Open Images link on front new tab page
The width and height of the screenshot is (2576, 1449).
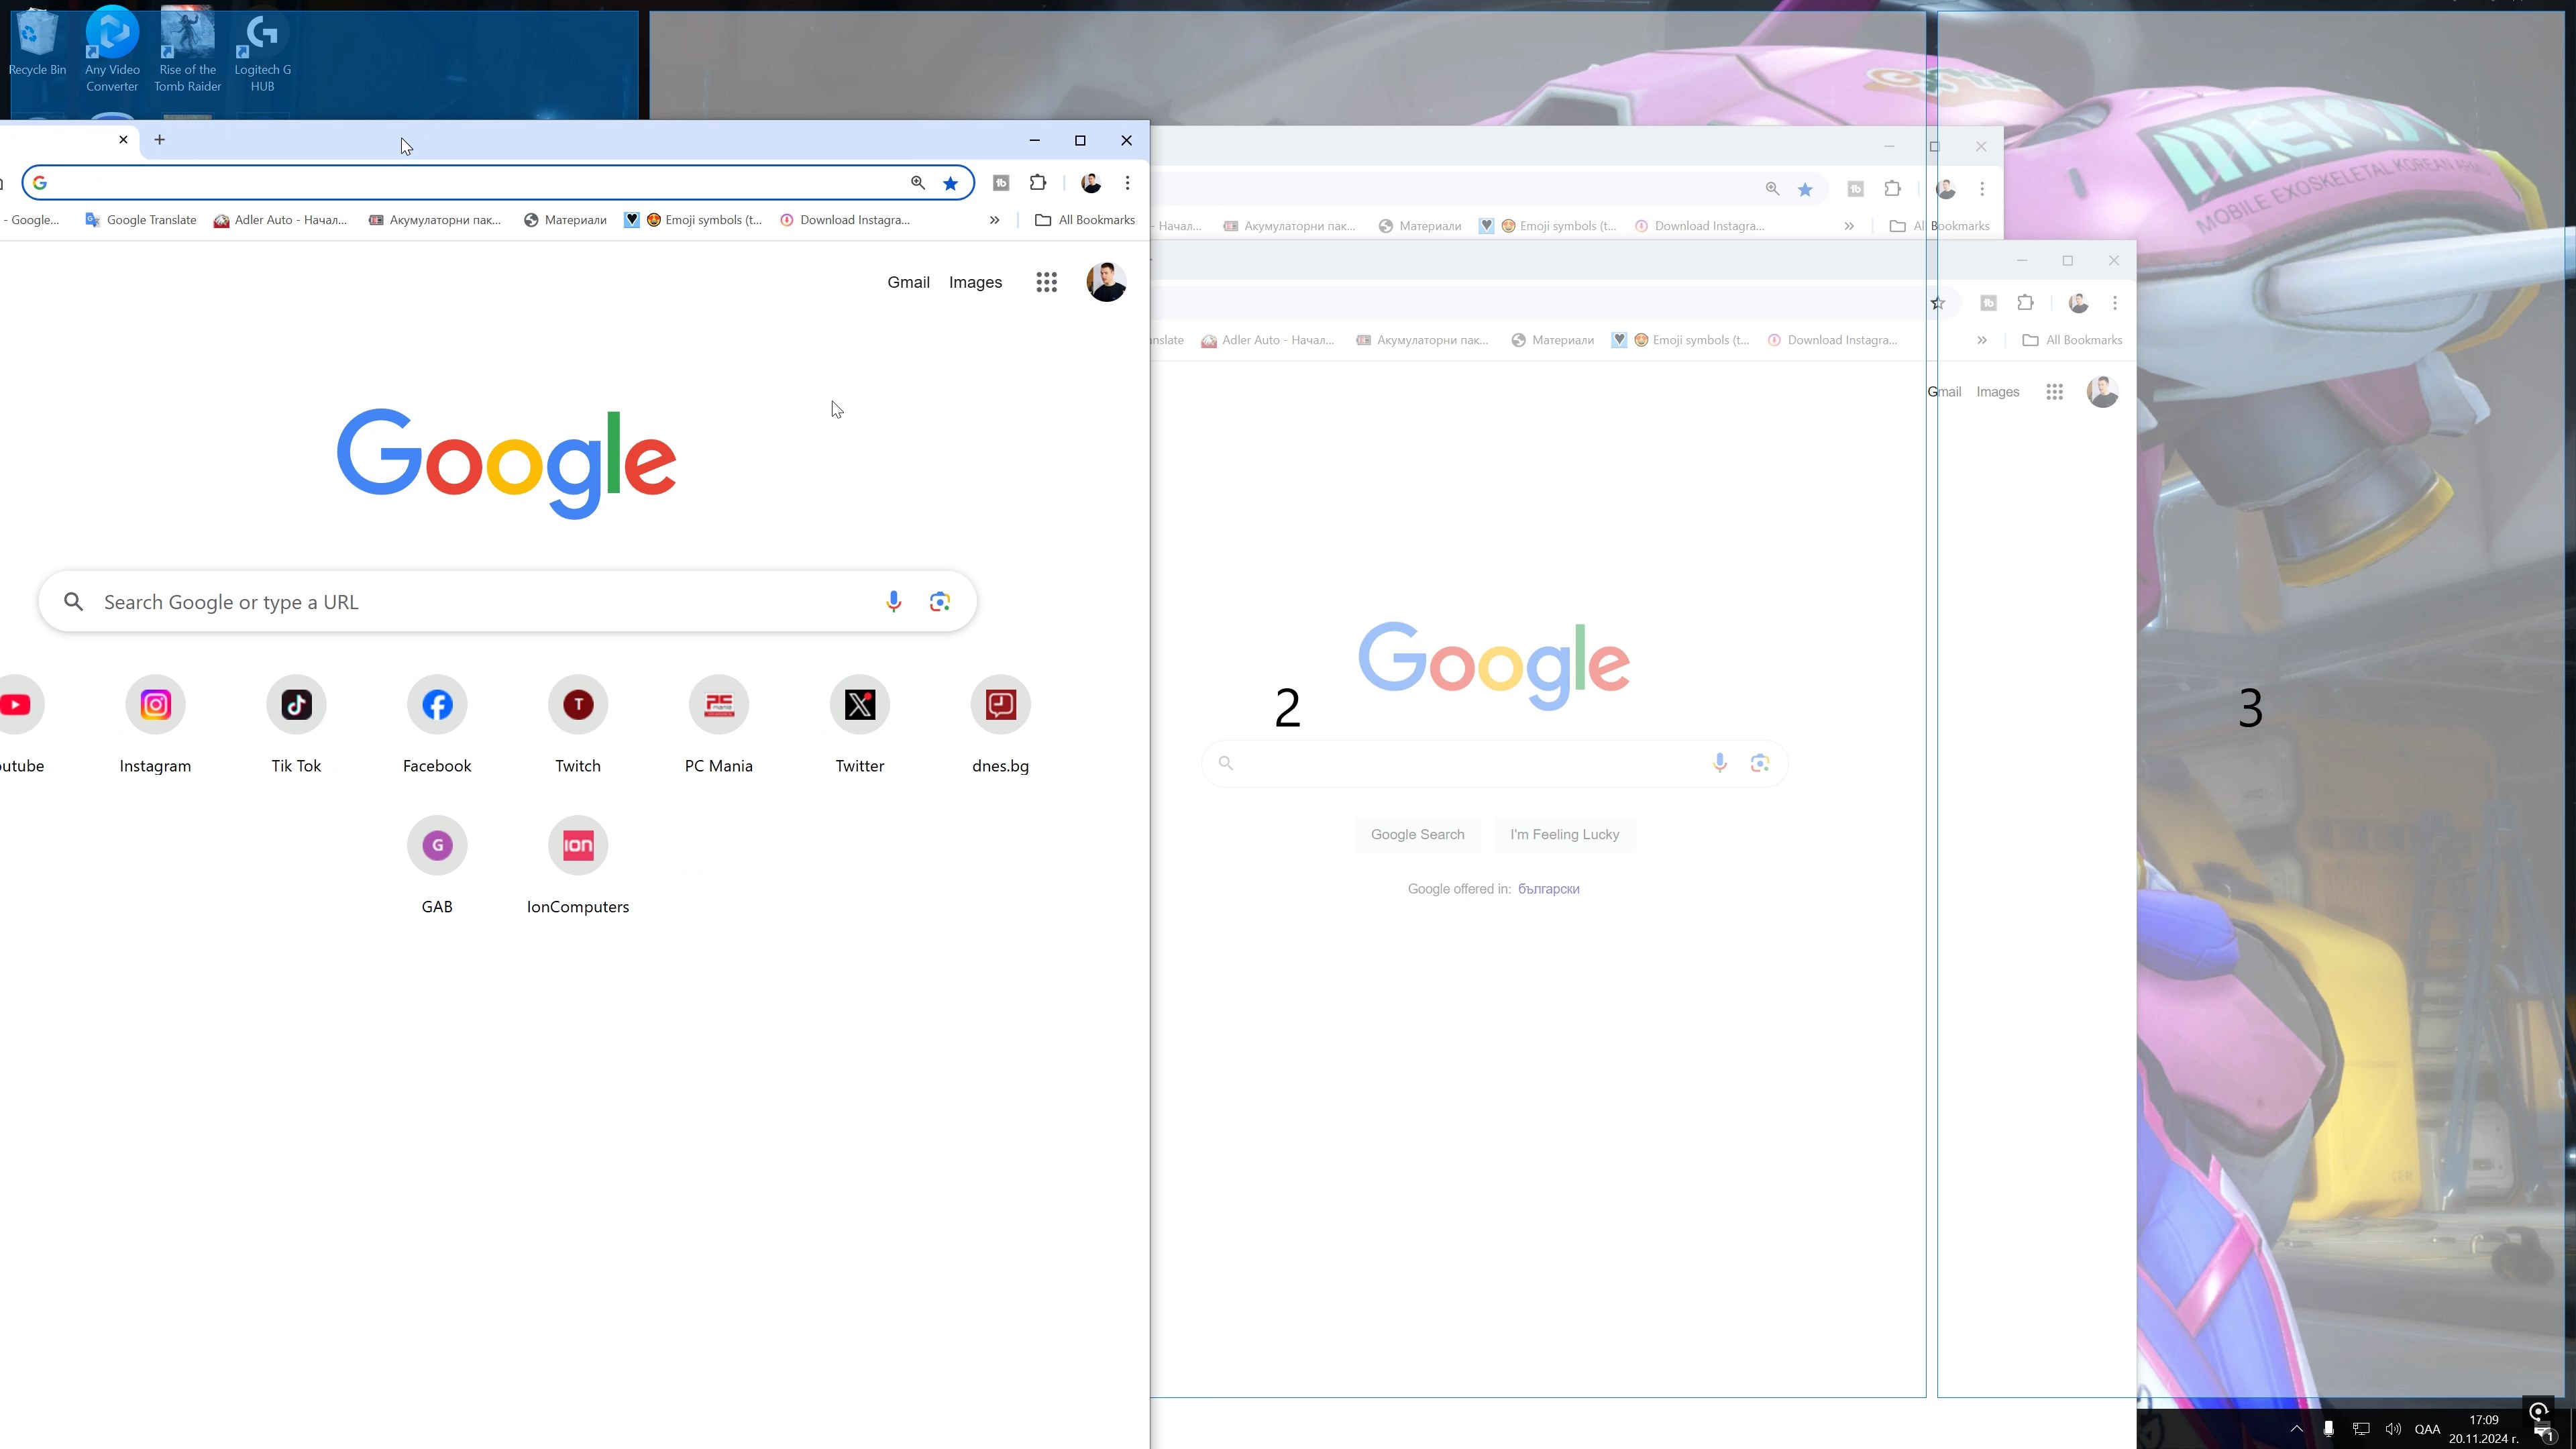(975, 283)
